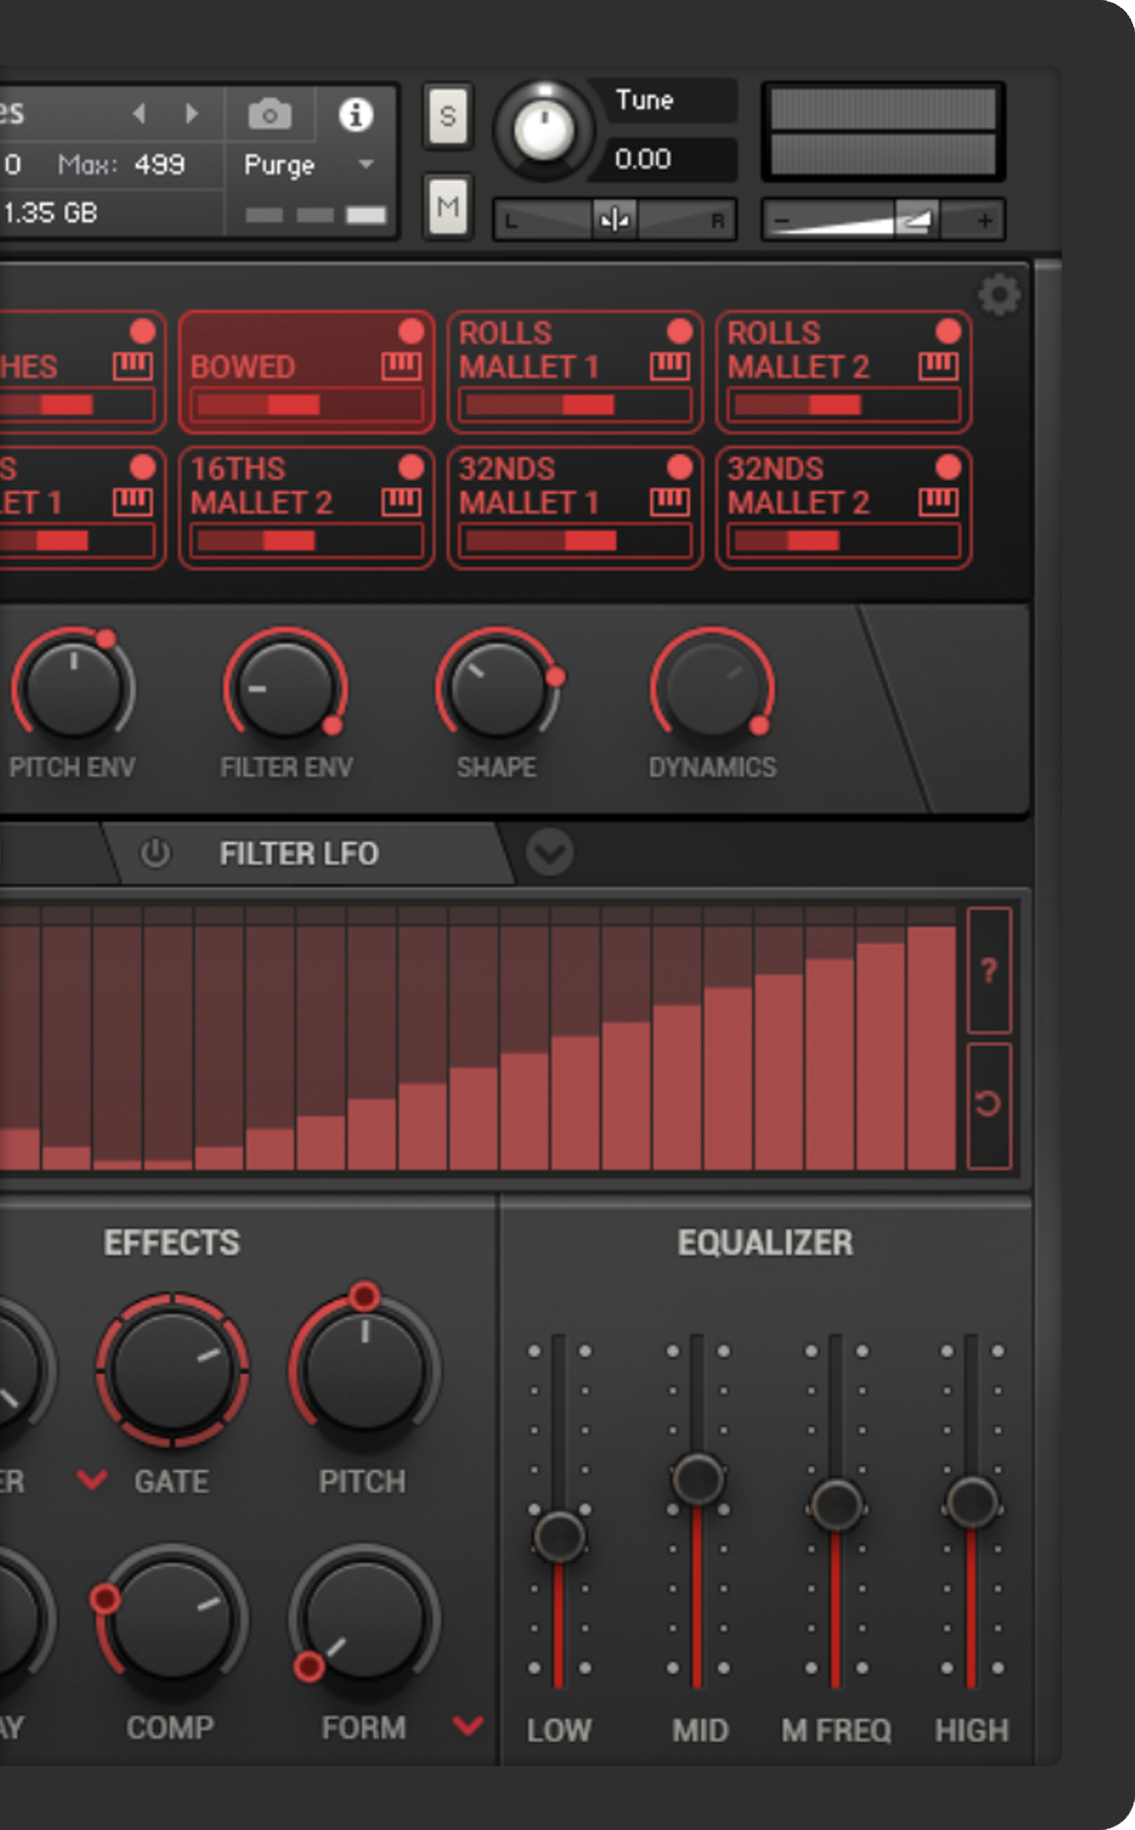This screenshot has height=1830, width=1135.
Task: Click the ROLLS MALLET 1 level bar
Action: coord(575,405)
